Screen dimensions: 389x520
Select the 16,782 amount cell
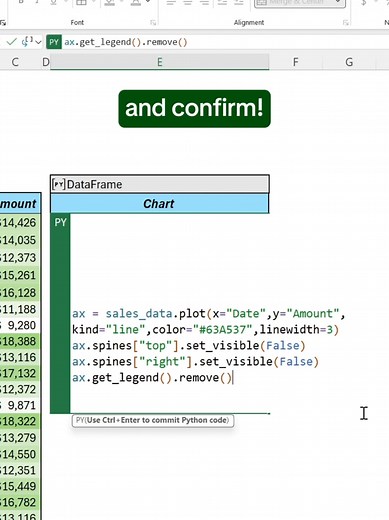coord(20,502)
